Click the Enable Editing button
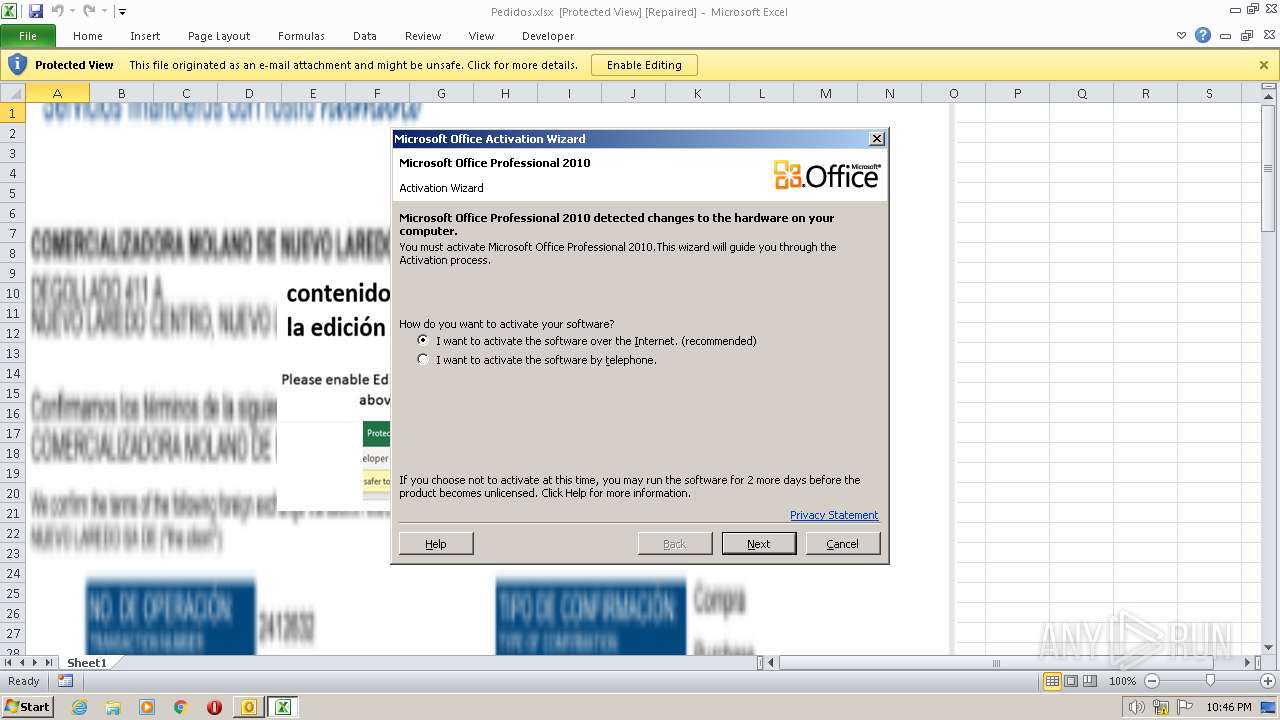This screenshot has height=720, width=1280. click(644, 65)
